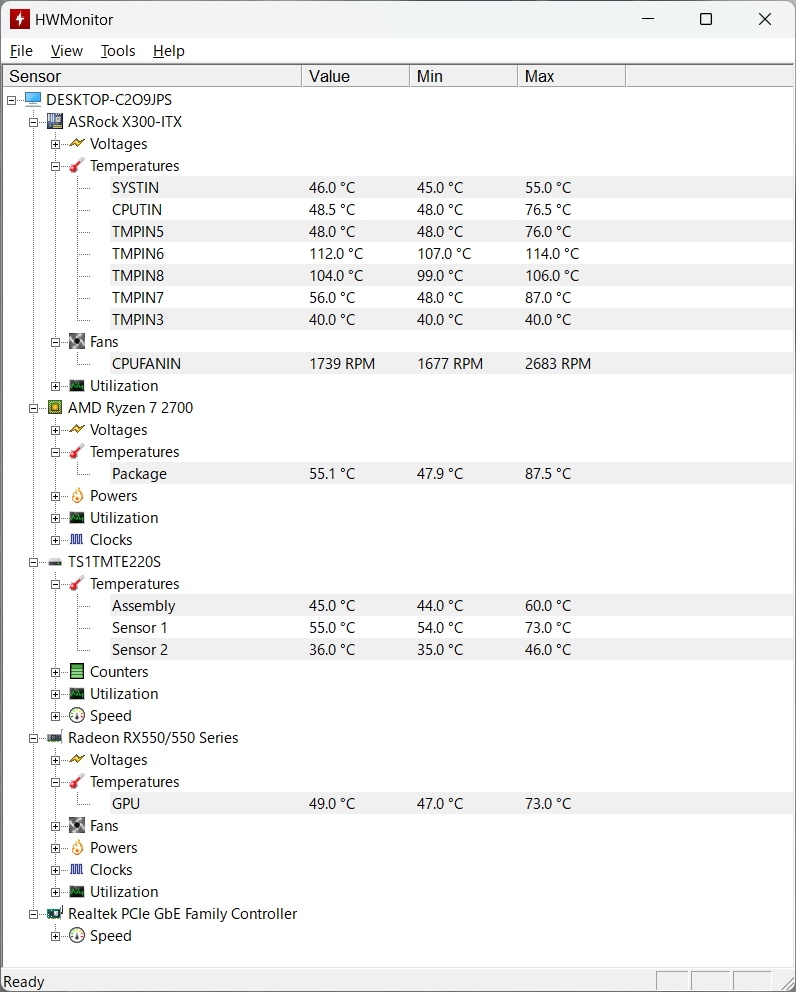This screenshot has height=992, width=796.
Task: Expand the Realtek Speed node
Action: pyautogui.click(x=56, y=936)
